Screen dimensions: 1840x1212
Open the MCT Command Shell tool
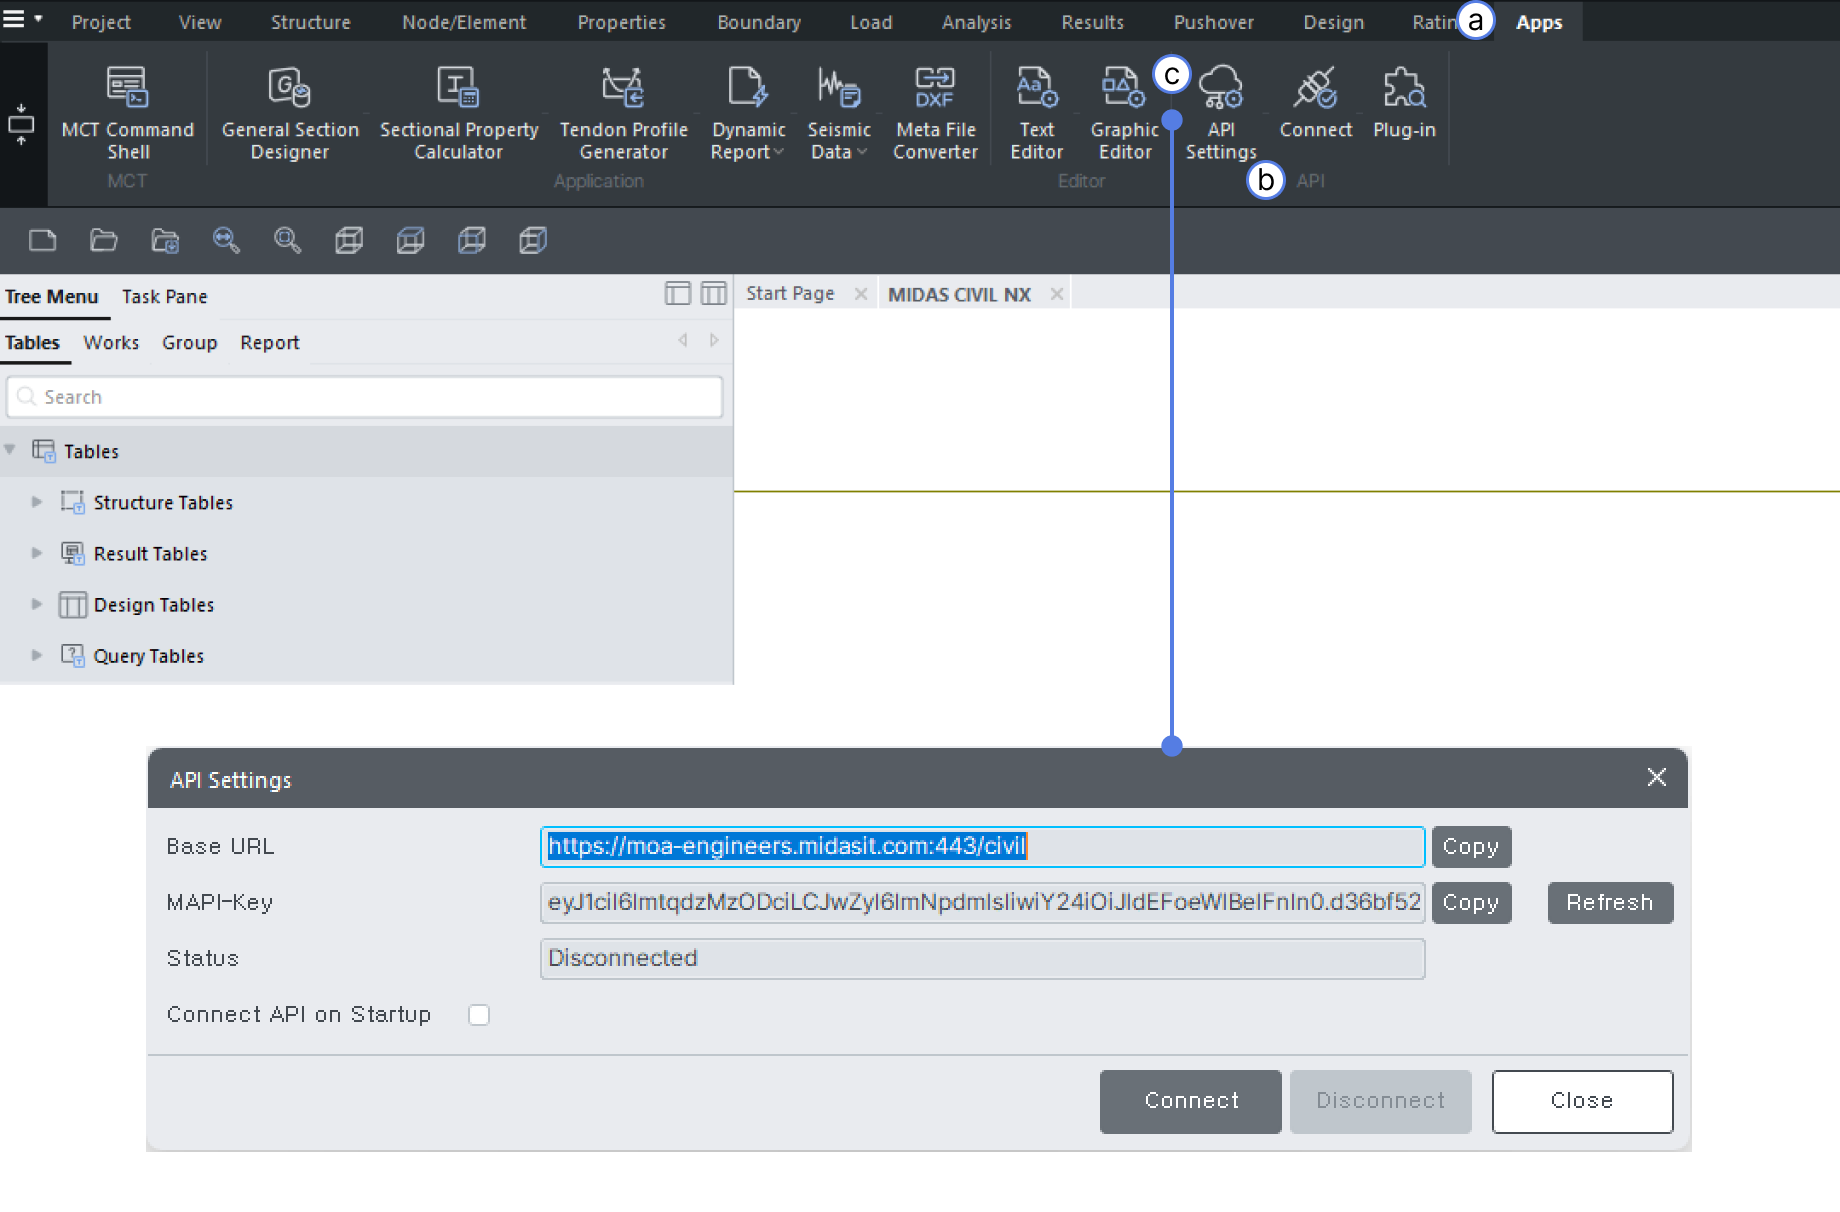tap(127, 110)
